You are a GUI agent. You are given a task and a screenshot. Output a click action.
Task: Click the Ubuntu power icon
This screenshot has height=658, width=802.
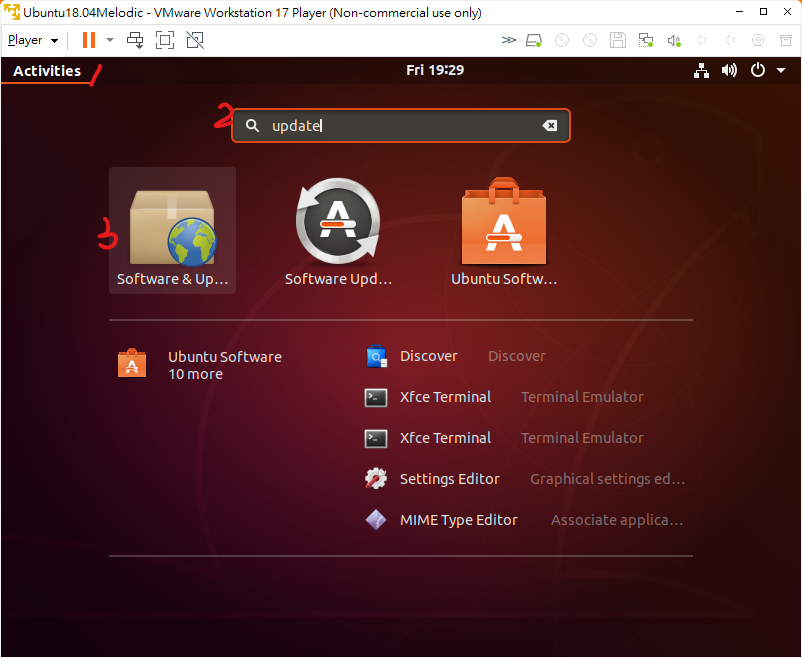[x=758, y=70]
